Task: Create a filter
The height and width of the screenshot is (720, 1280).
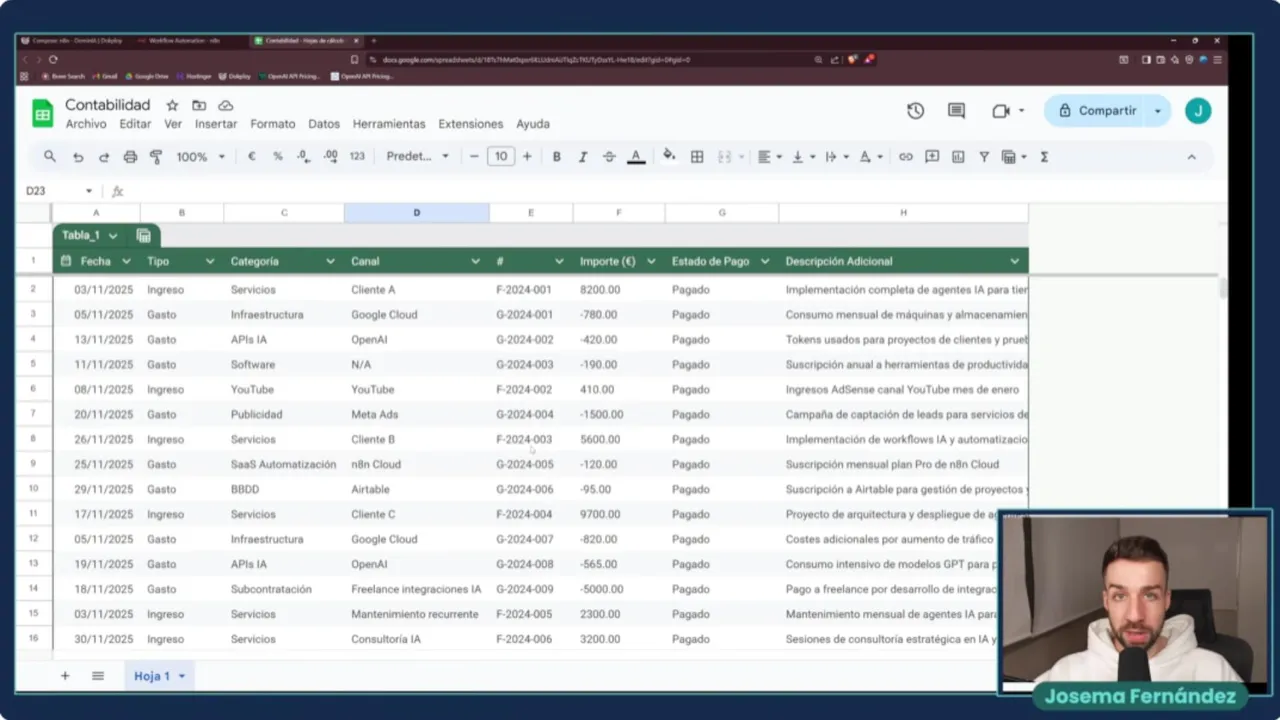Action: (984, 157)
